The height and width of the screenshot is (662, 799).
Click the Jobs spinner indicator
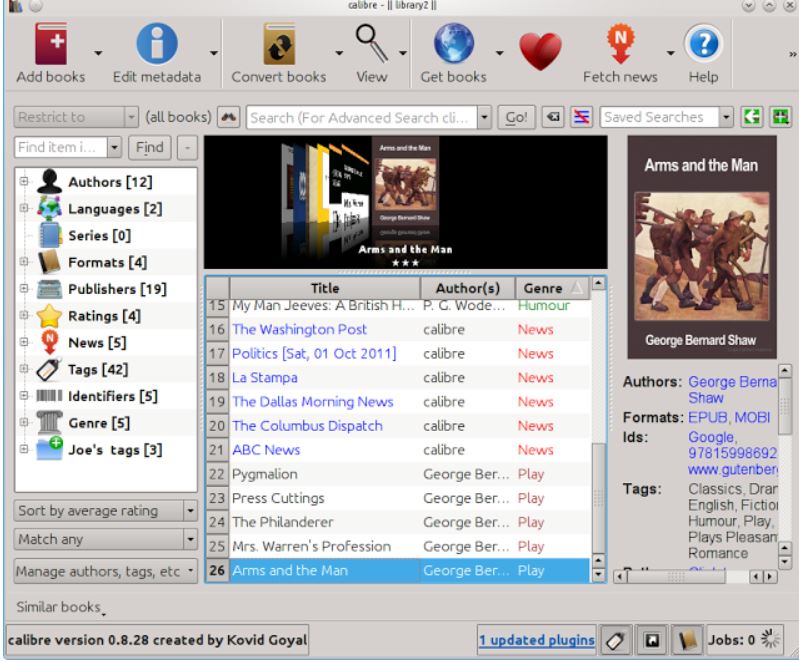pyautogui.click(x=770, y=639)
